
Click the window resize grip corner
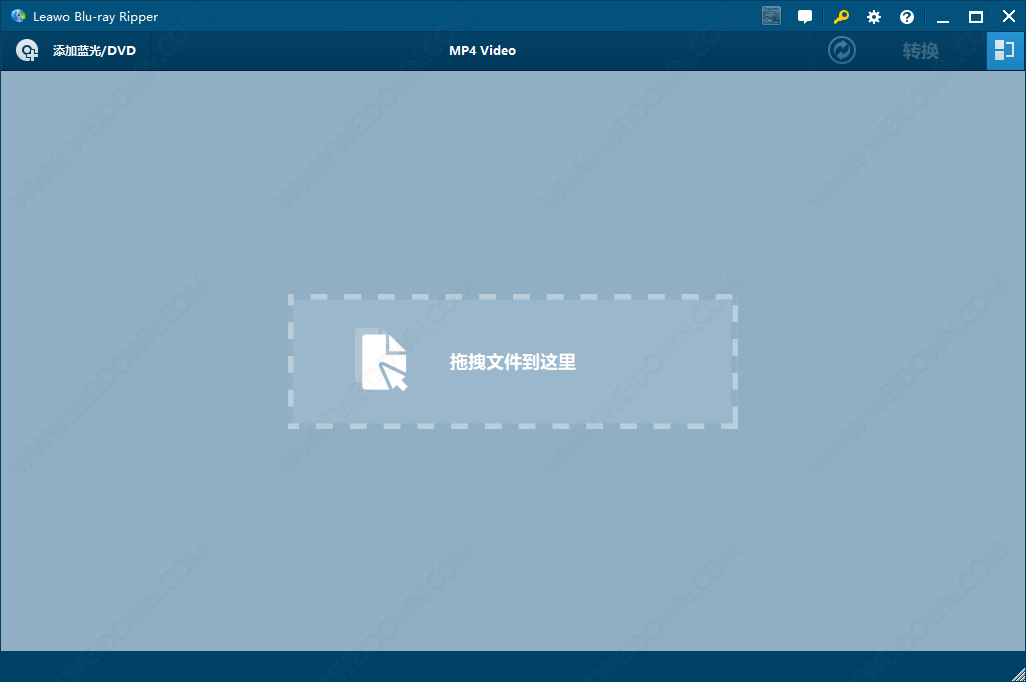(1016, 672)
